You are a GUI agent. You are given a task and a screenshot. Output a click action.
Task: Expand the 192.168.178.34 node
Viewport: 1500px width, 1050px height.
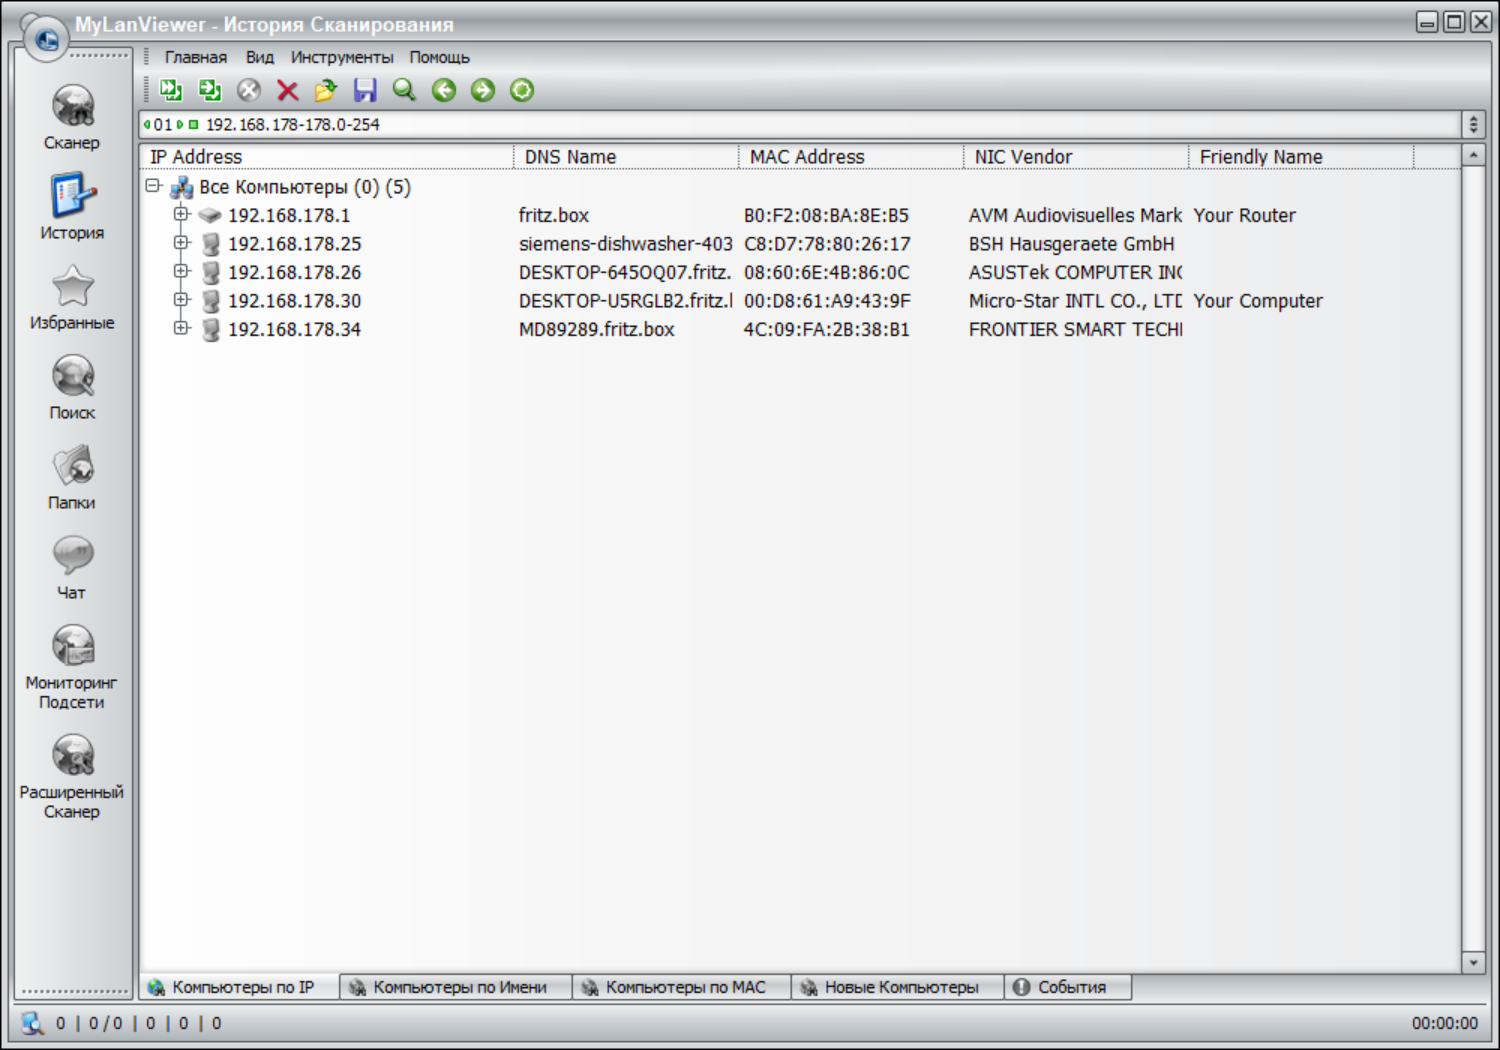pos(181,328)
